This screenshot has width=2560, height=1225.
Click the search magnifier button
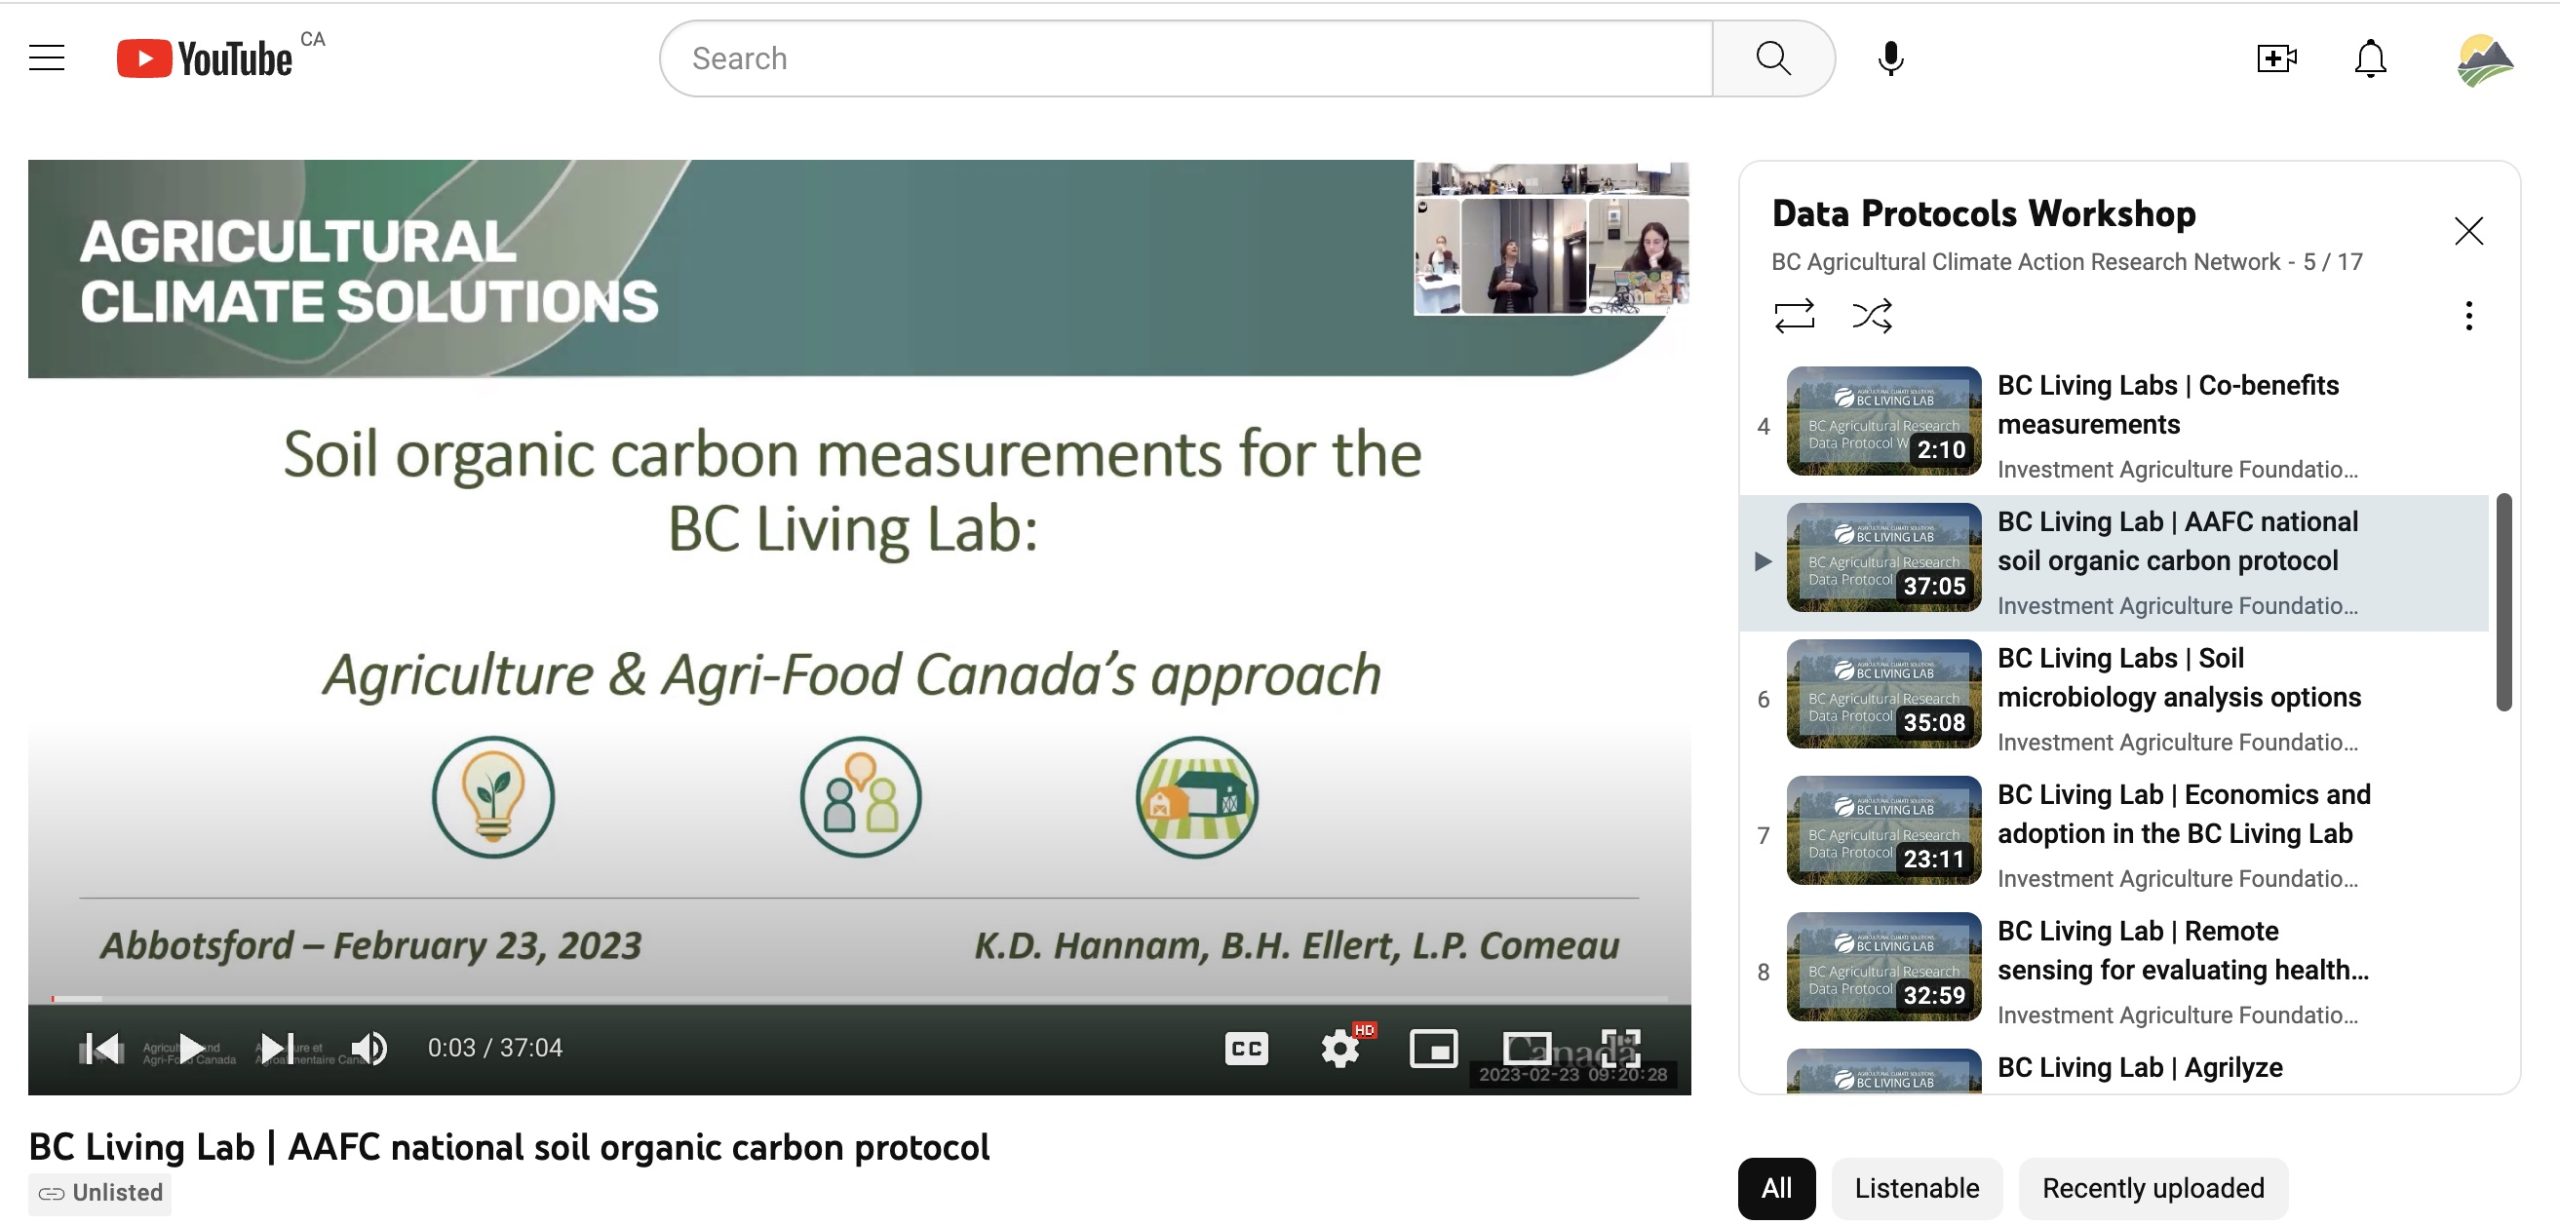(1773, 58)
